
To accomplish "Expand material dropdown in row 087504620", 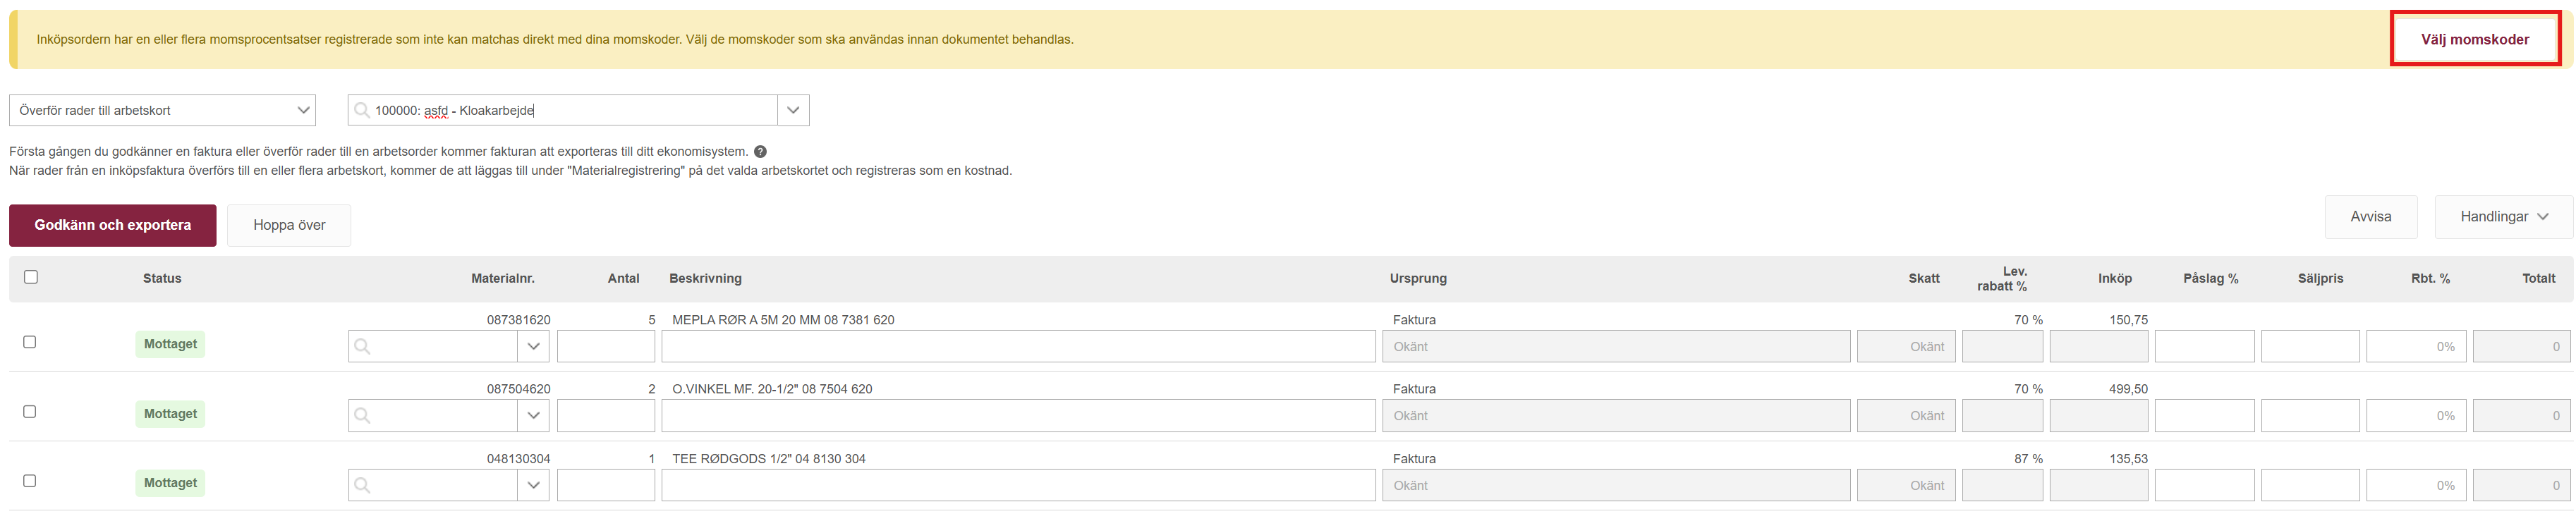I will pyautogui.click(x=533, y=416).
